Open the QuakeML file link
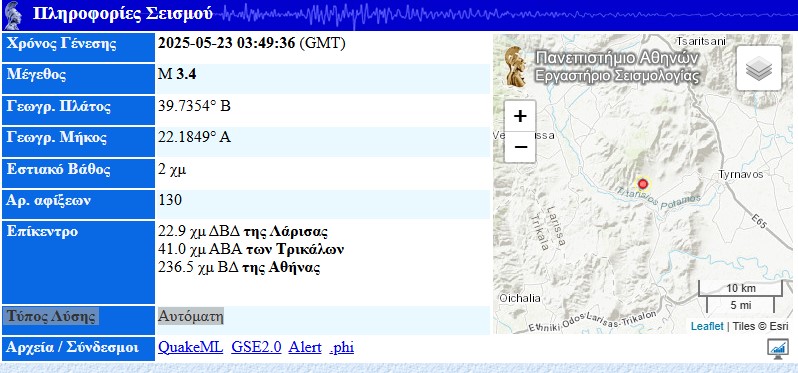This screenshot has width=798, height=373. point(190,347)
